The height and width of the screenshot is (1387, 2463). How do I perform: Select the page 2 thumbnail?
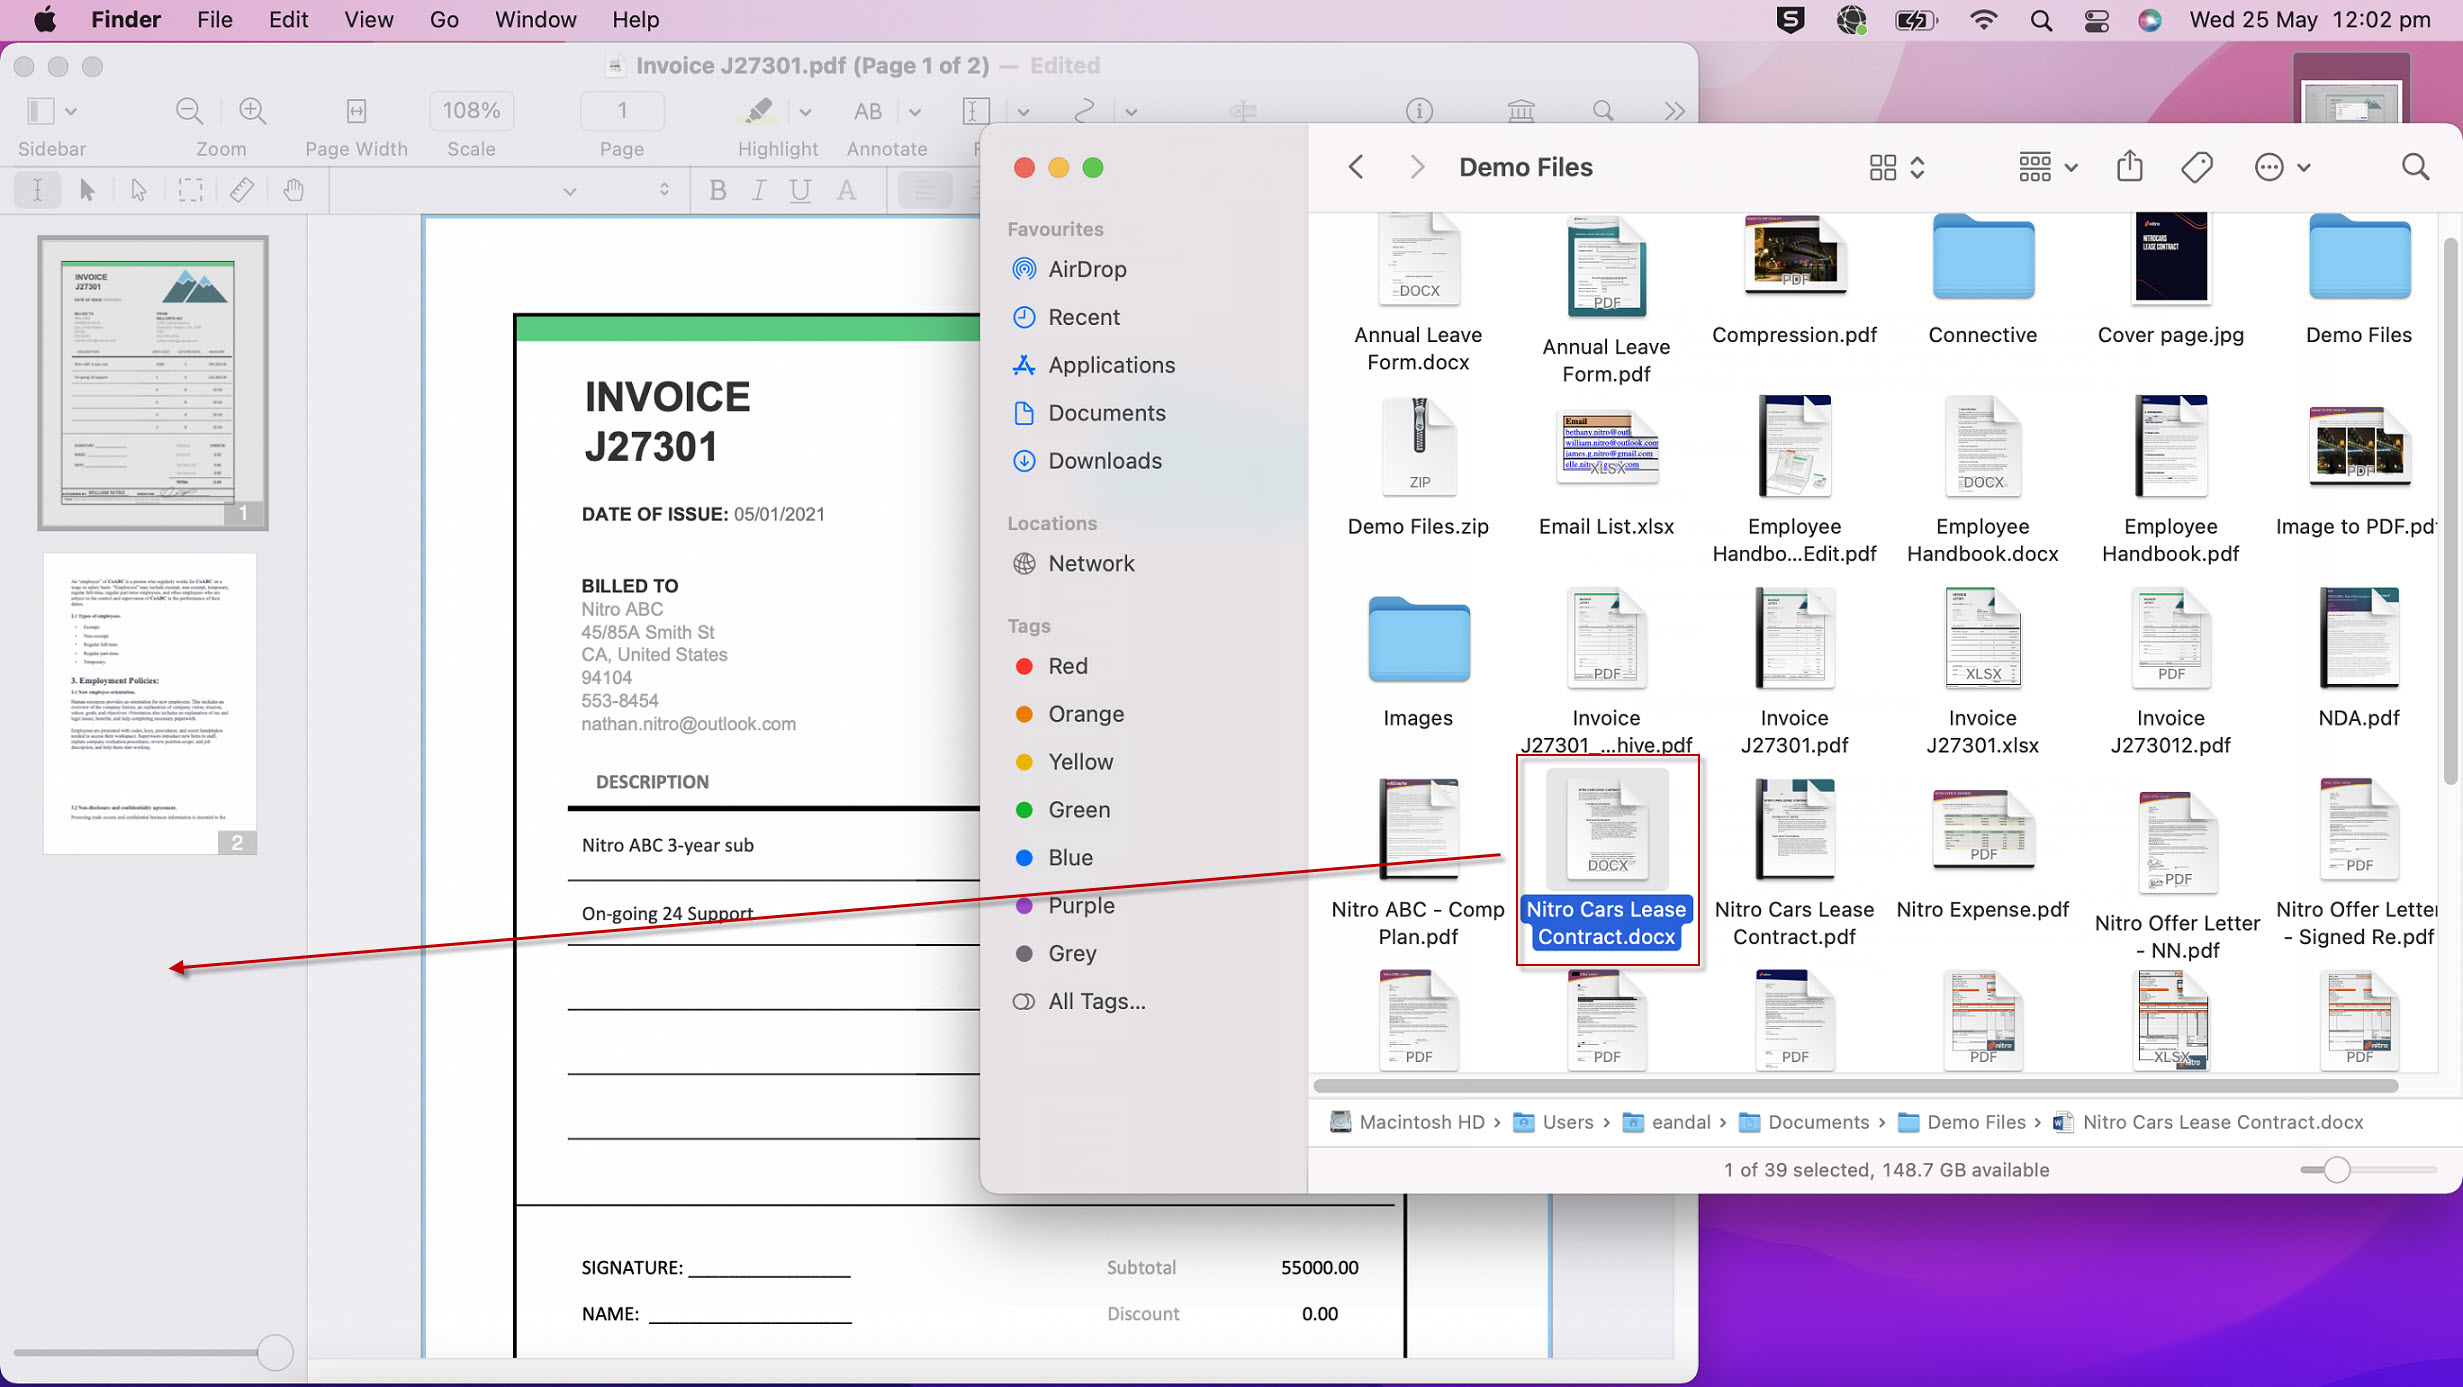click(x=150, y=702)
